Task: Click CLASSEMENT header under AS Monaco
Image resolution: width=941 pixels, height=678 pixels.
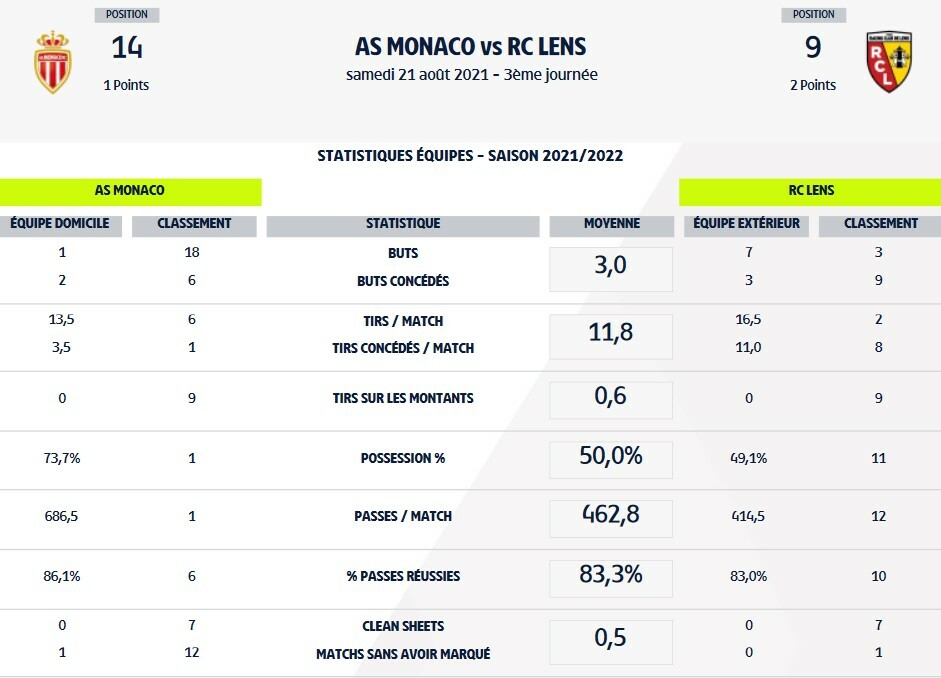Action: (x=194, y=224)
